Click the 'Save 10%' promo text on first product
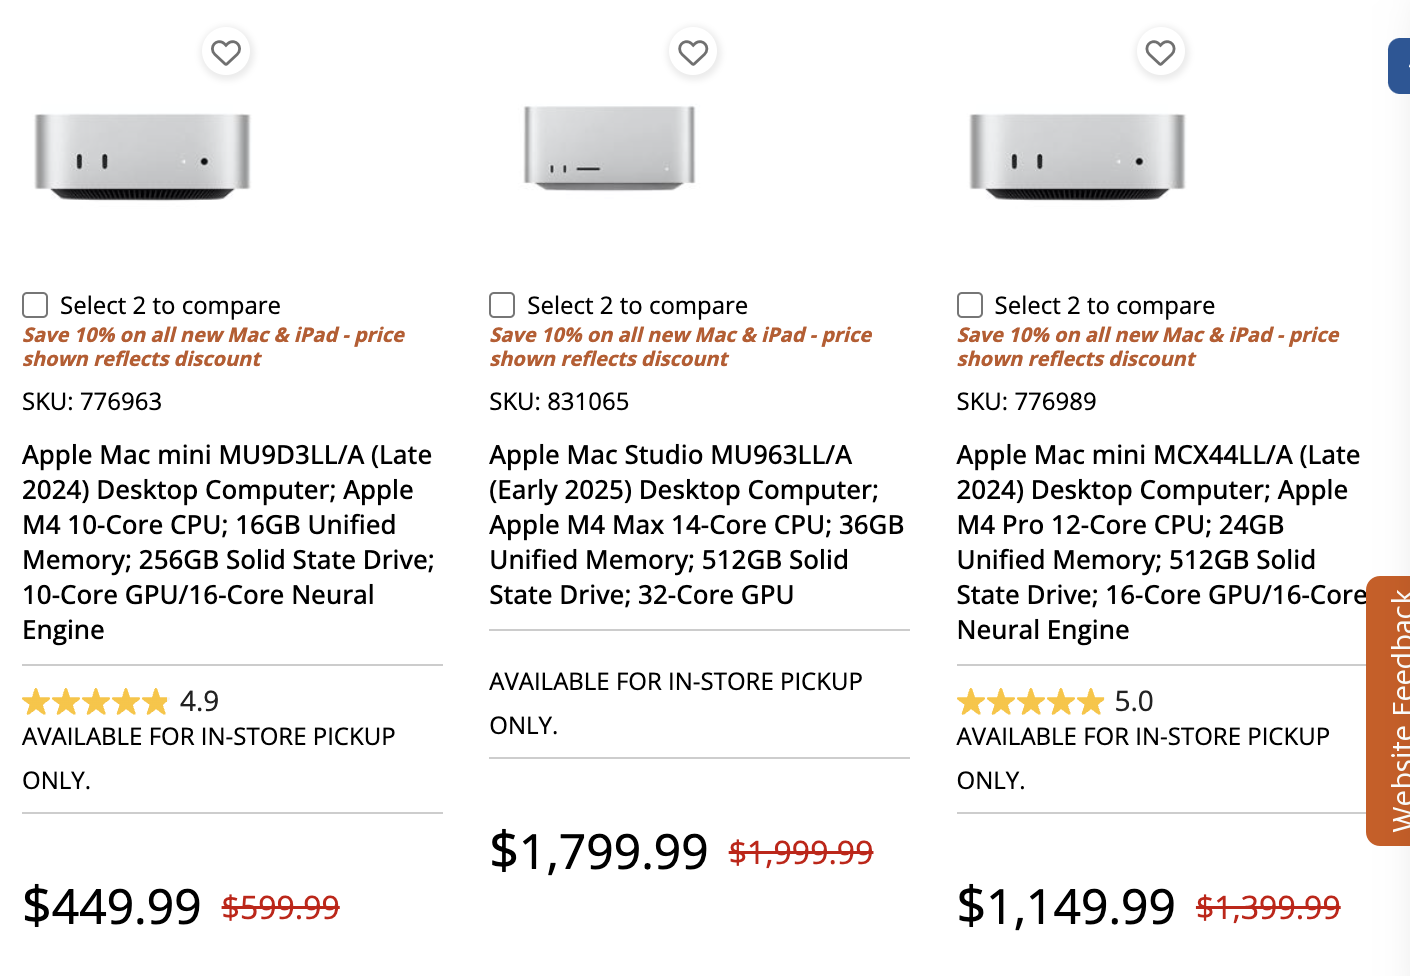This screenshot has width=1410, height=976. pos(213,346)
